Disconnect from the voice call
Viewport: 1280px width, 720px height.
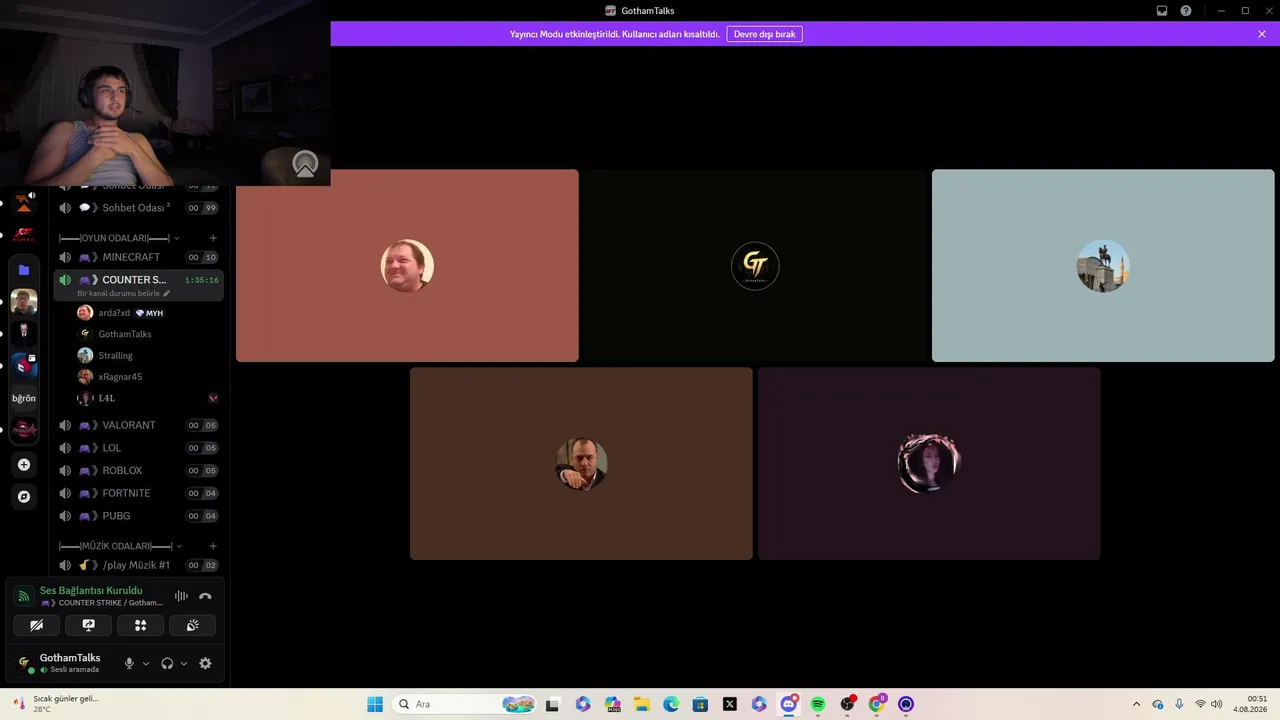tap(205, 596)
